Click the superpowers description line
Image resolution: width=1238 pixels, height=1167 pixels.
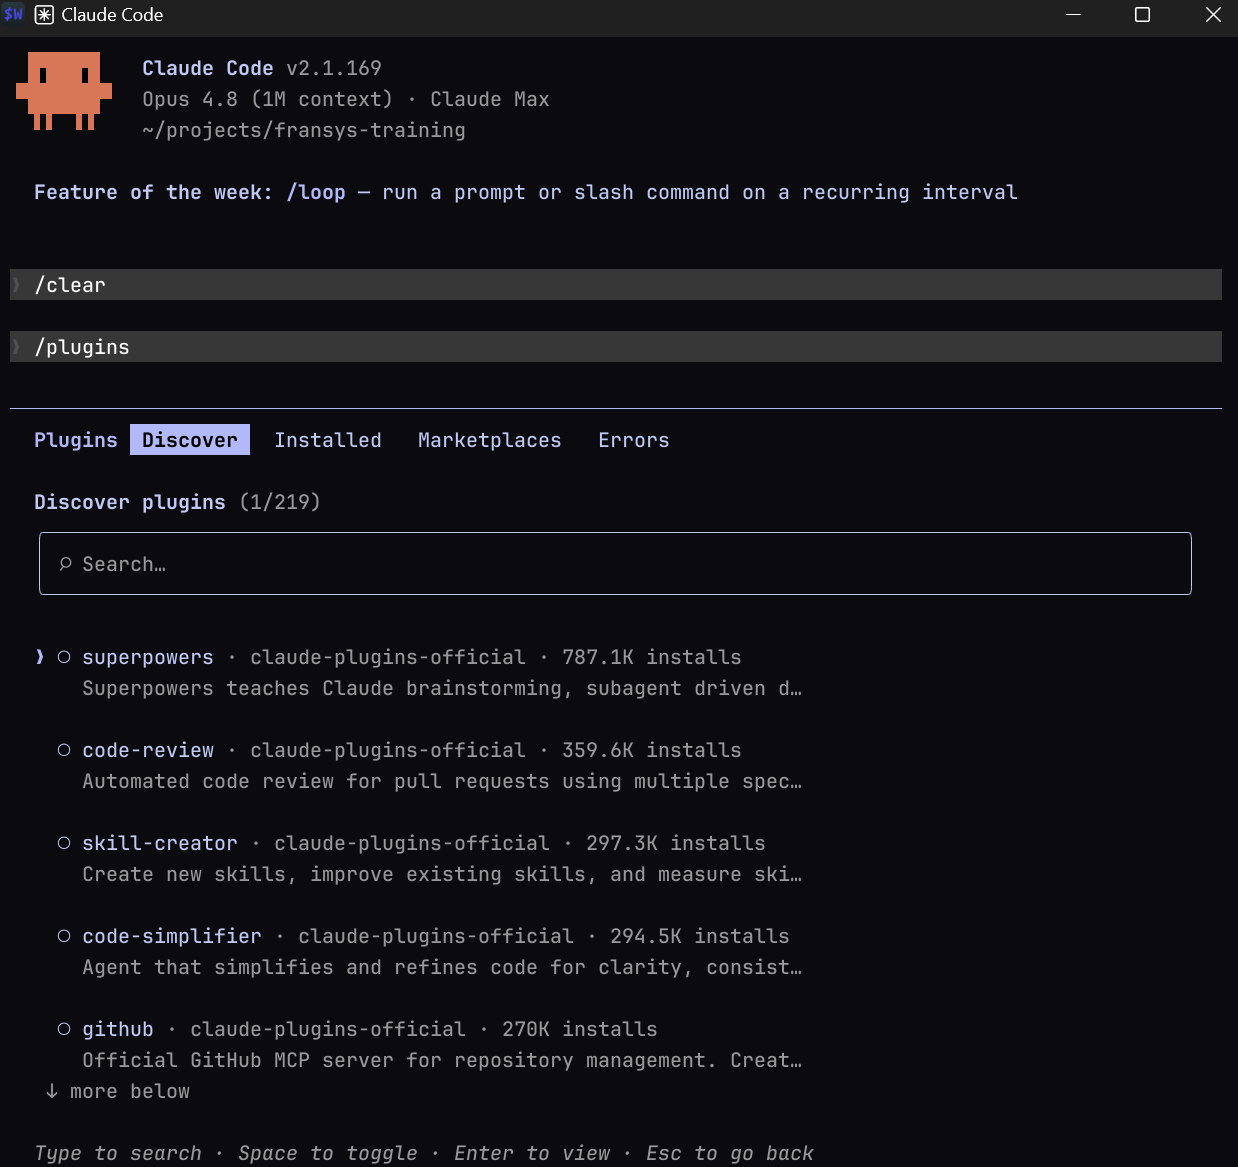click(442, 688)
